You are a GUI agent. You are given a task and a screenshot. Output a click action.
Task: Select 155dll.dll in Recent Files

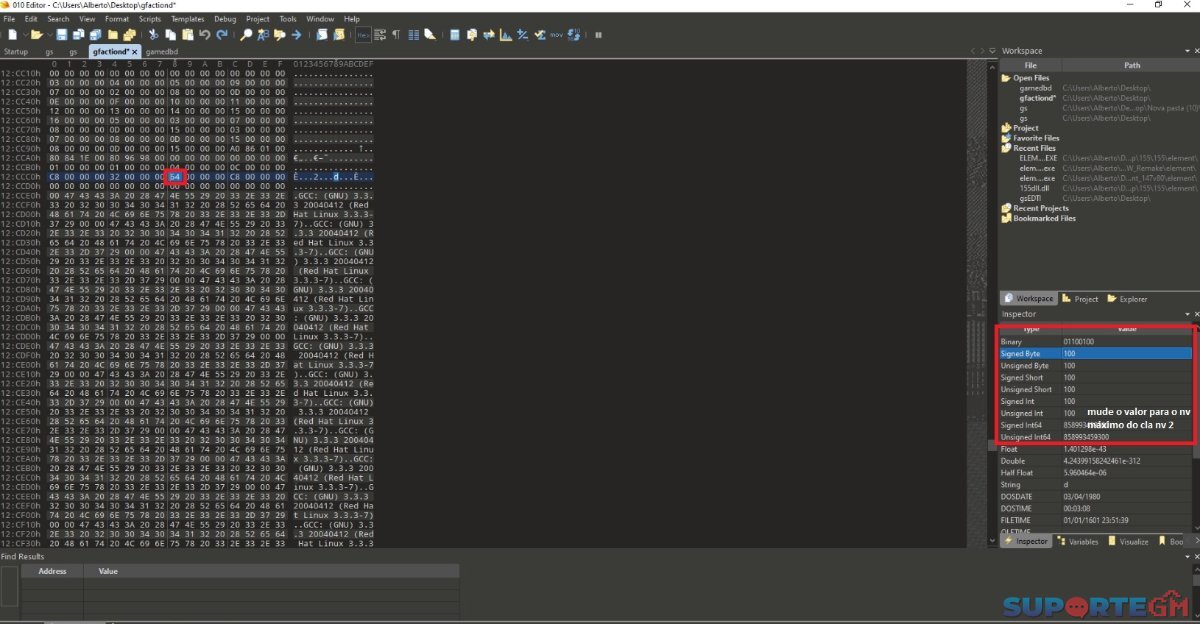coord(1033,188)
